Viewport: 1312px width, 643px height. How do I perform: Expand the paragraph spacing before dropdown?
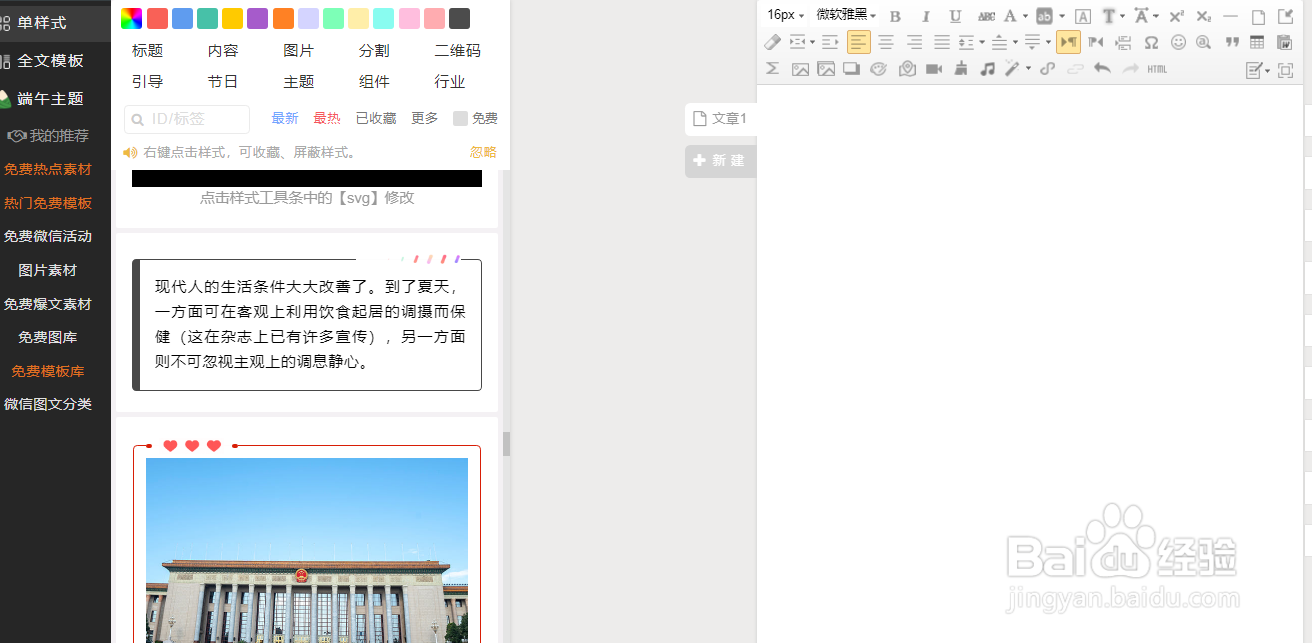click(1015, 42)
